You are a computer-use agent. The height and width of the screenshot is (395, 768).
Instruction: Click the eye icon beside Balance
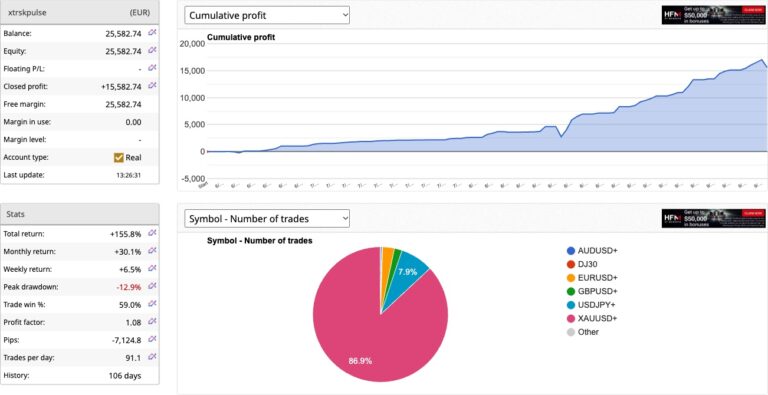[152, 33]
